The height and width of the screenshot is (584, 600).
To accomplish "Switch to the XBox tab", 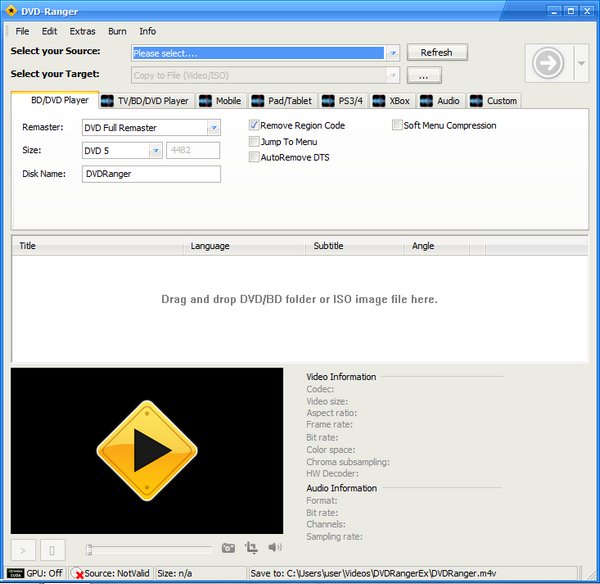I will click(391, 101).
